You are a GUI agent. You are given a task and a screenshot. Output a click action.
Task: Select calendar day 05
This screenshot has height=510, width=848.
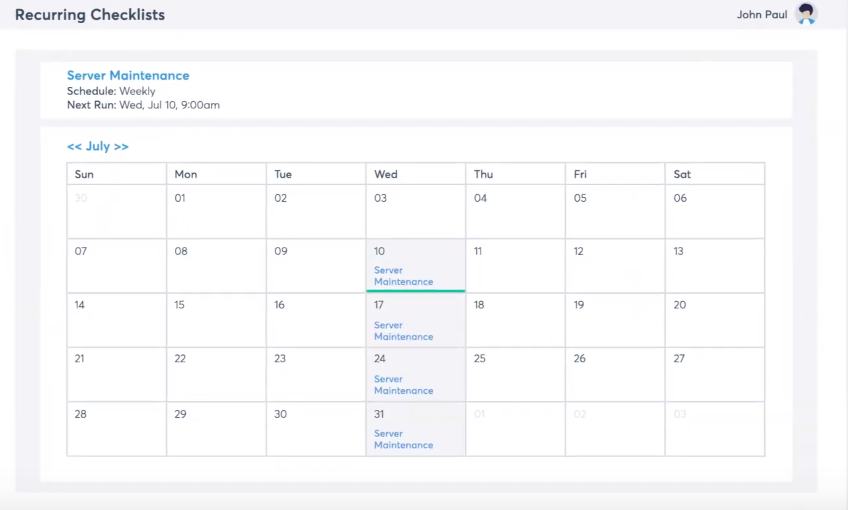point(615,211)
